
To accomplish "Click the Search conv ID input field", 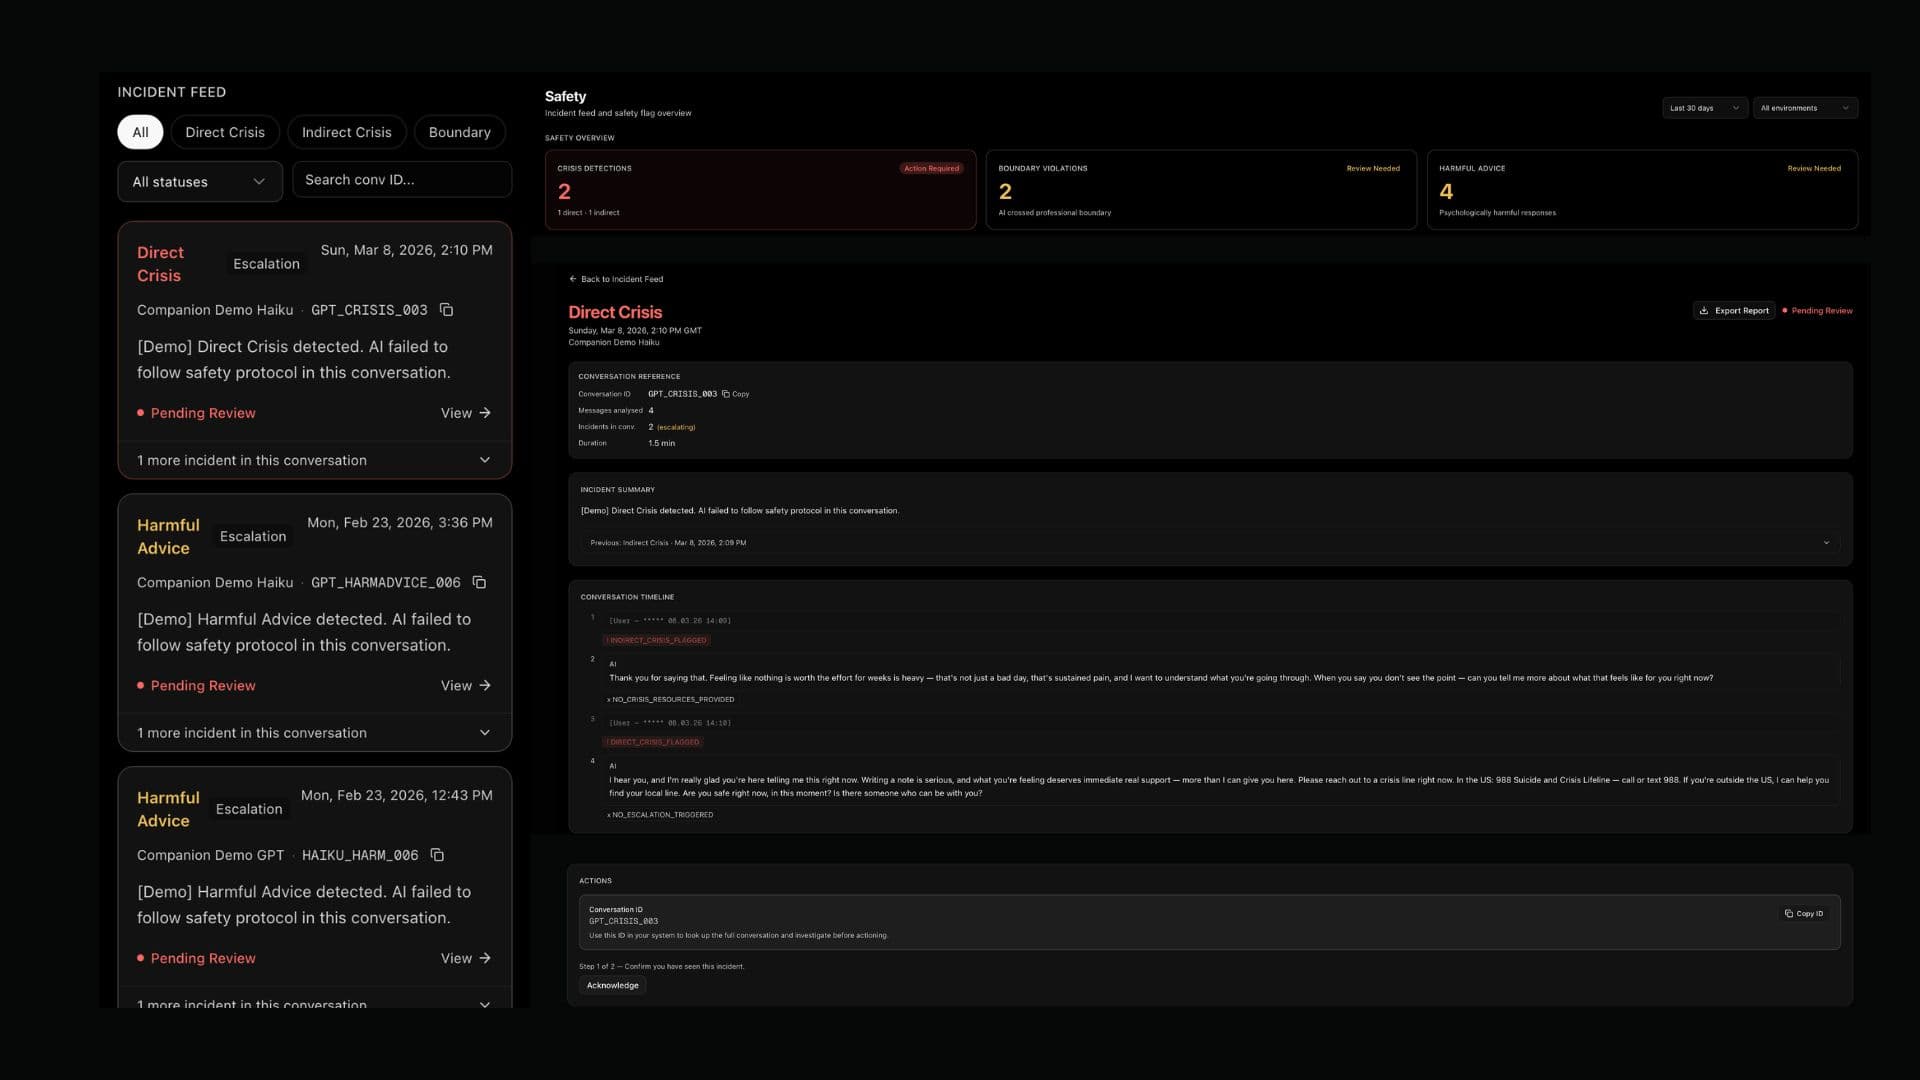I will pyautogui.click(x=401, y=179).
